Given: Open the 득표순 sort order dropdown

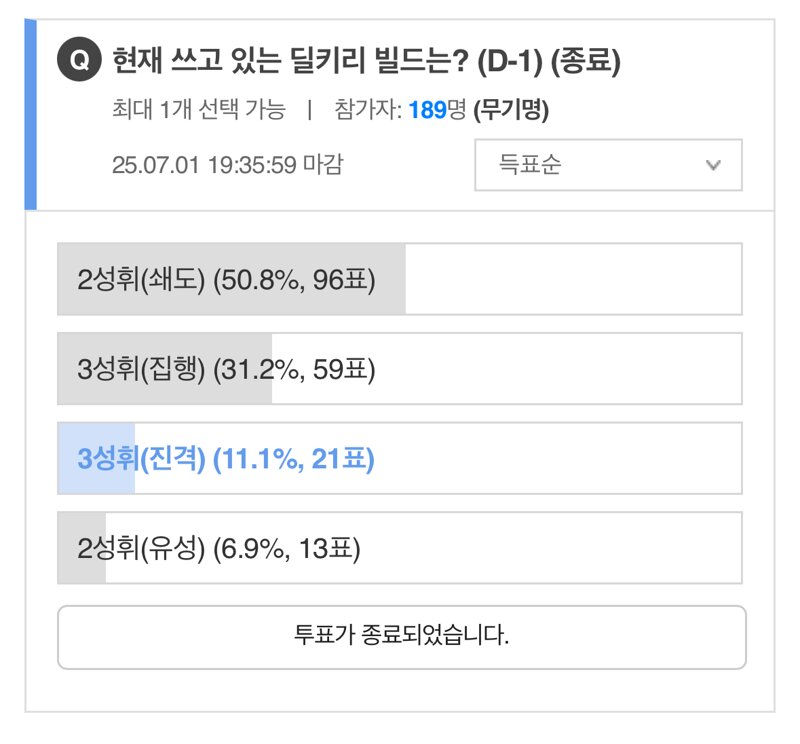Looking at the screenshot, I should [x=608, y=165].
